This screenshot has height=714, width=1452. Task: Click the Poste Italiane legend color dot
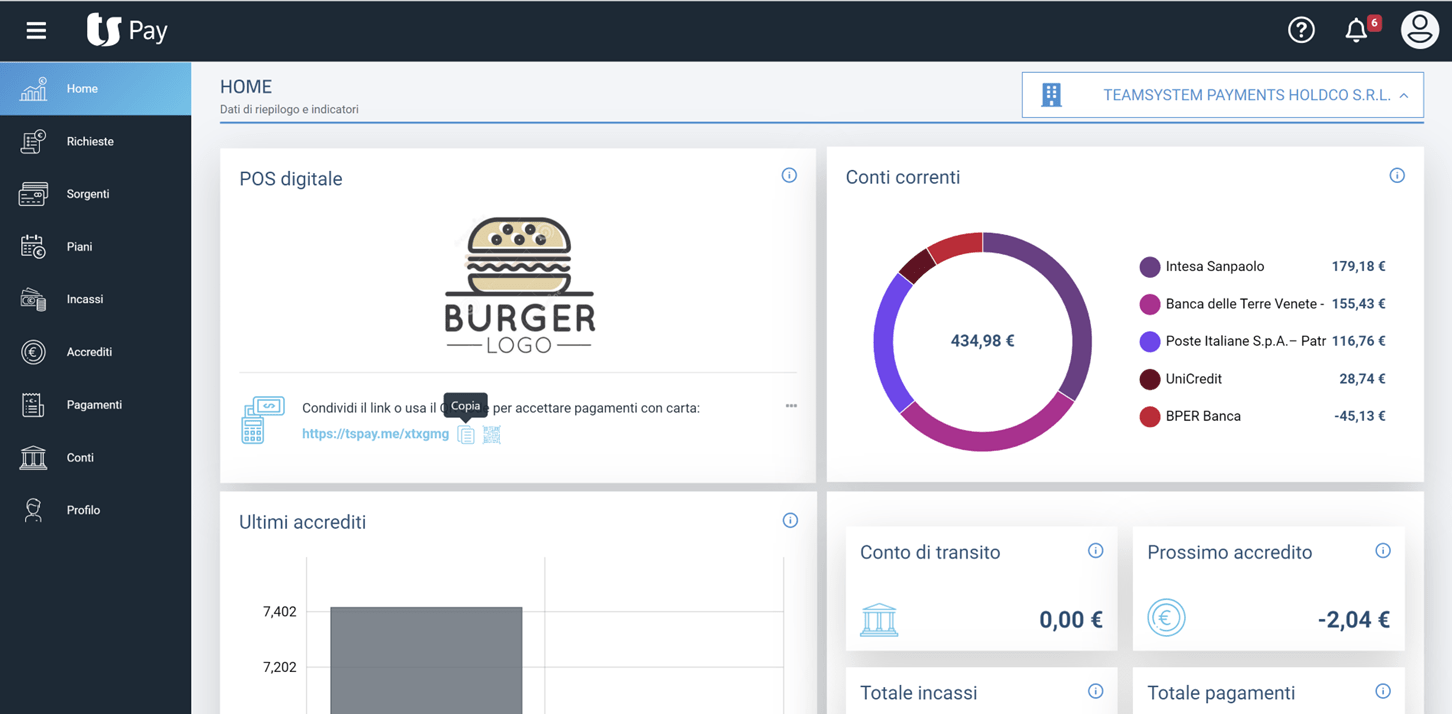pos(1150,341)
